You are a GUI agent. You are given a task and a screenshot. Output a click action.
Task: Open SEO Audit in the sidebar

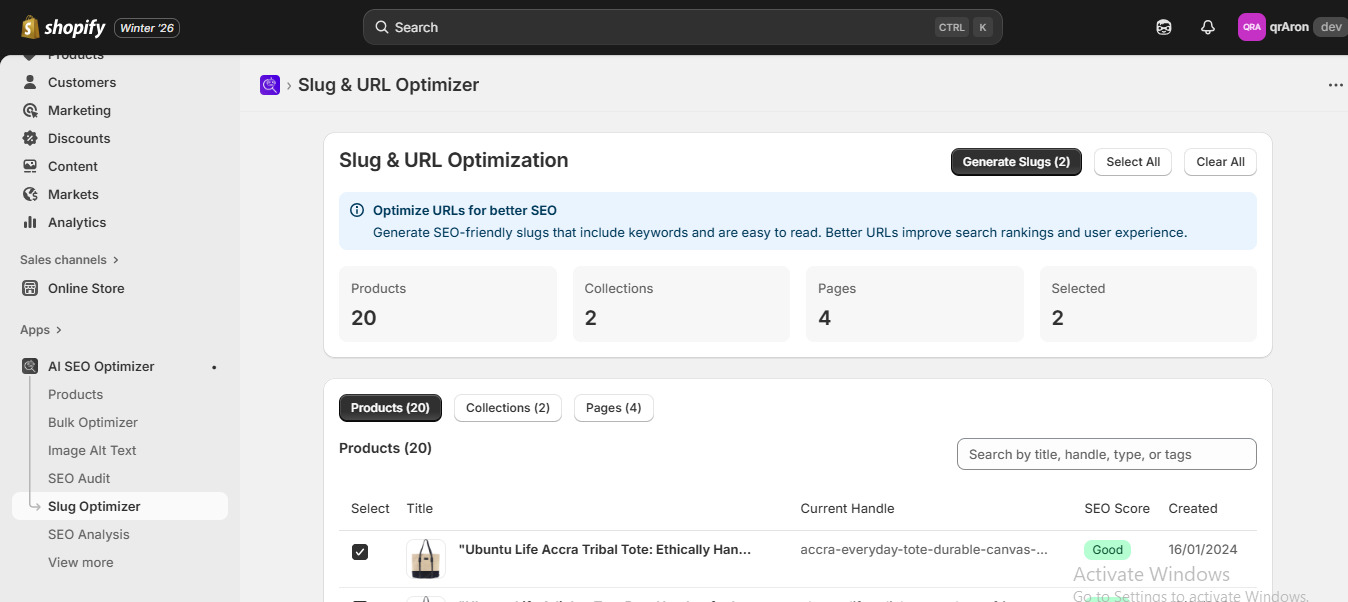[x=79, y=478]
